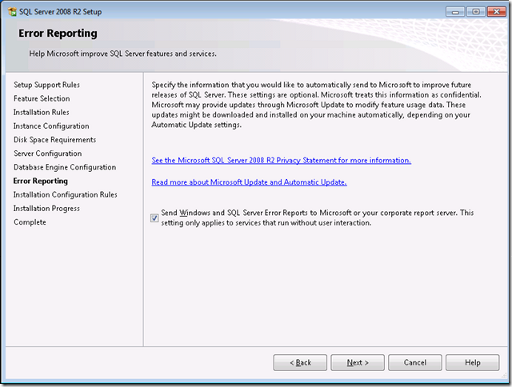Select Error Reporting step in sidebar
512x387 pixels.
pos(41,181)
